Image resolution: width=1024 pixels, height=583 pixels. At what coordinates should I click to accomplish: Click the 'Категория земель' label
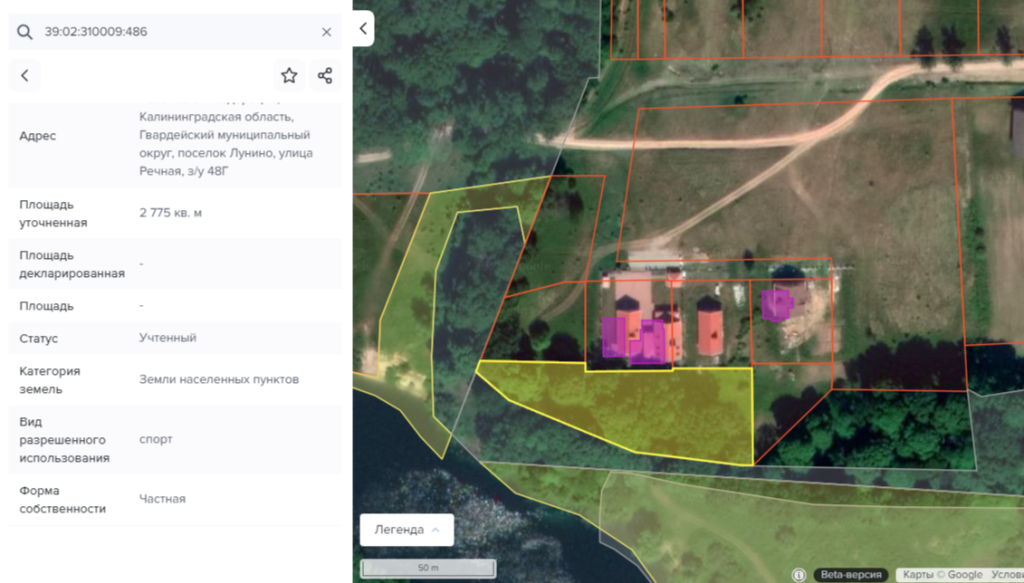pos(50,380)
